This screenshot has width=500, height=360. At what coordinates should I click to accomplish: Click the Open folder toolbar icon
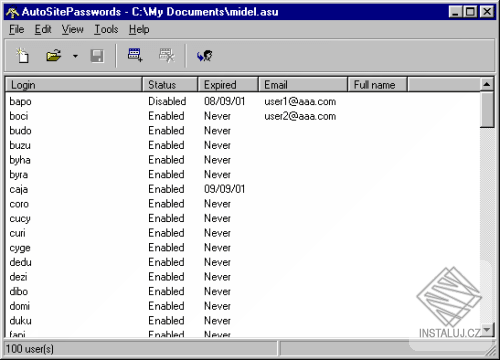click(x=53, y=55)
